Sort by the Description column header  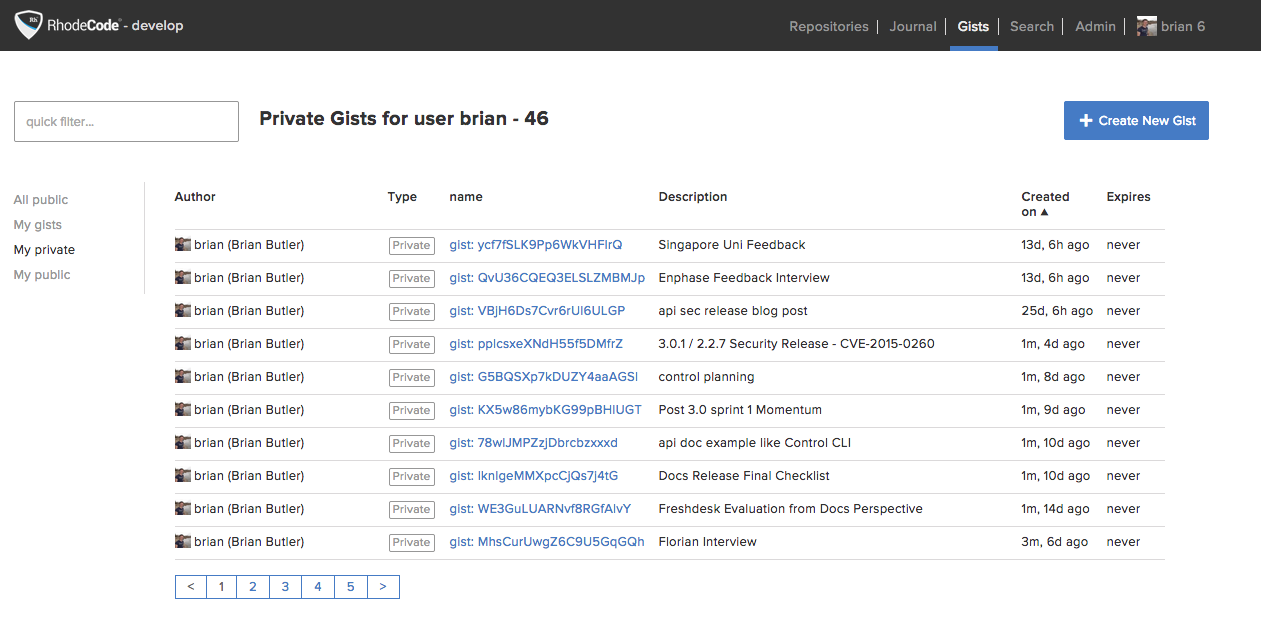click(693, 197)
